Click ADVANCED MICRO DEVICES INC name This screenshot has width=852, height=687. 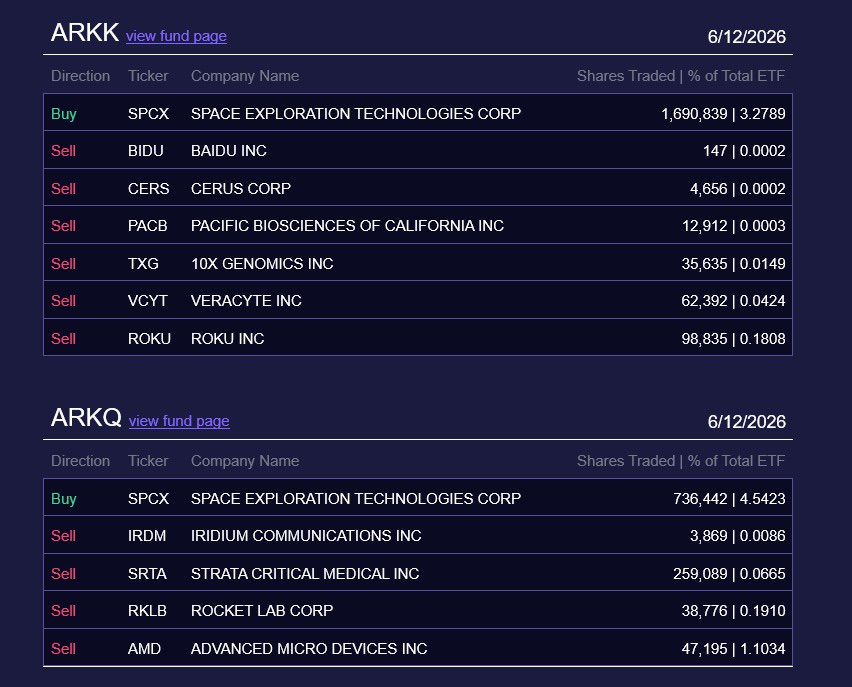tap(309, 648)
